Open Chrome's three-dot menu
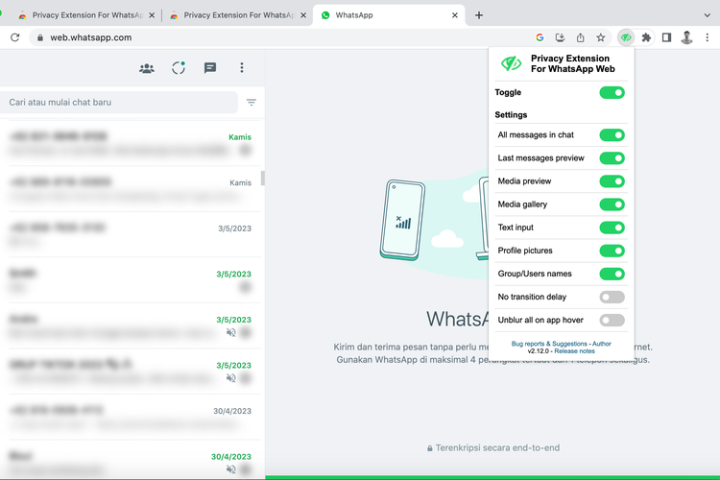This screenshot has width=720, height=480. [707, 38]
